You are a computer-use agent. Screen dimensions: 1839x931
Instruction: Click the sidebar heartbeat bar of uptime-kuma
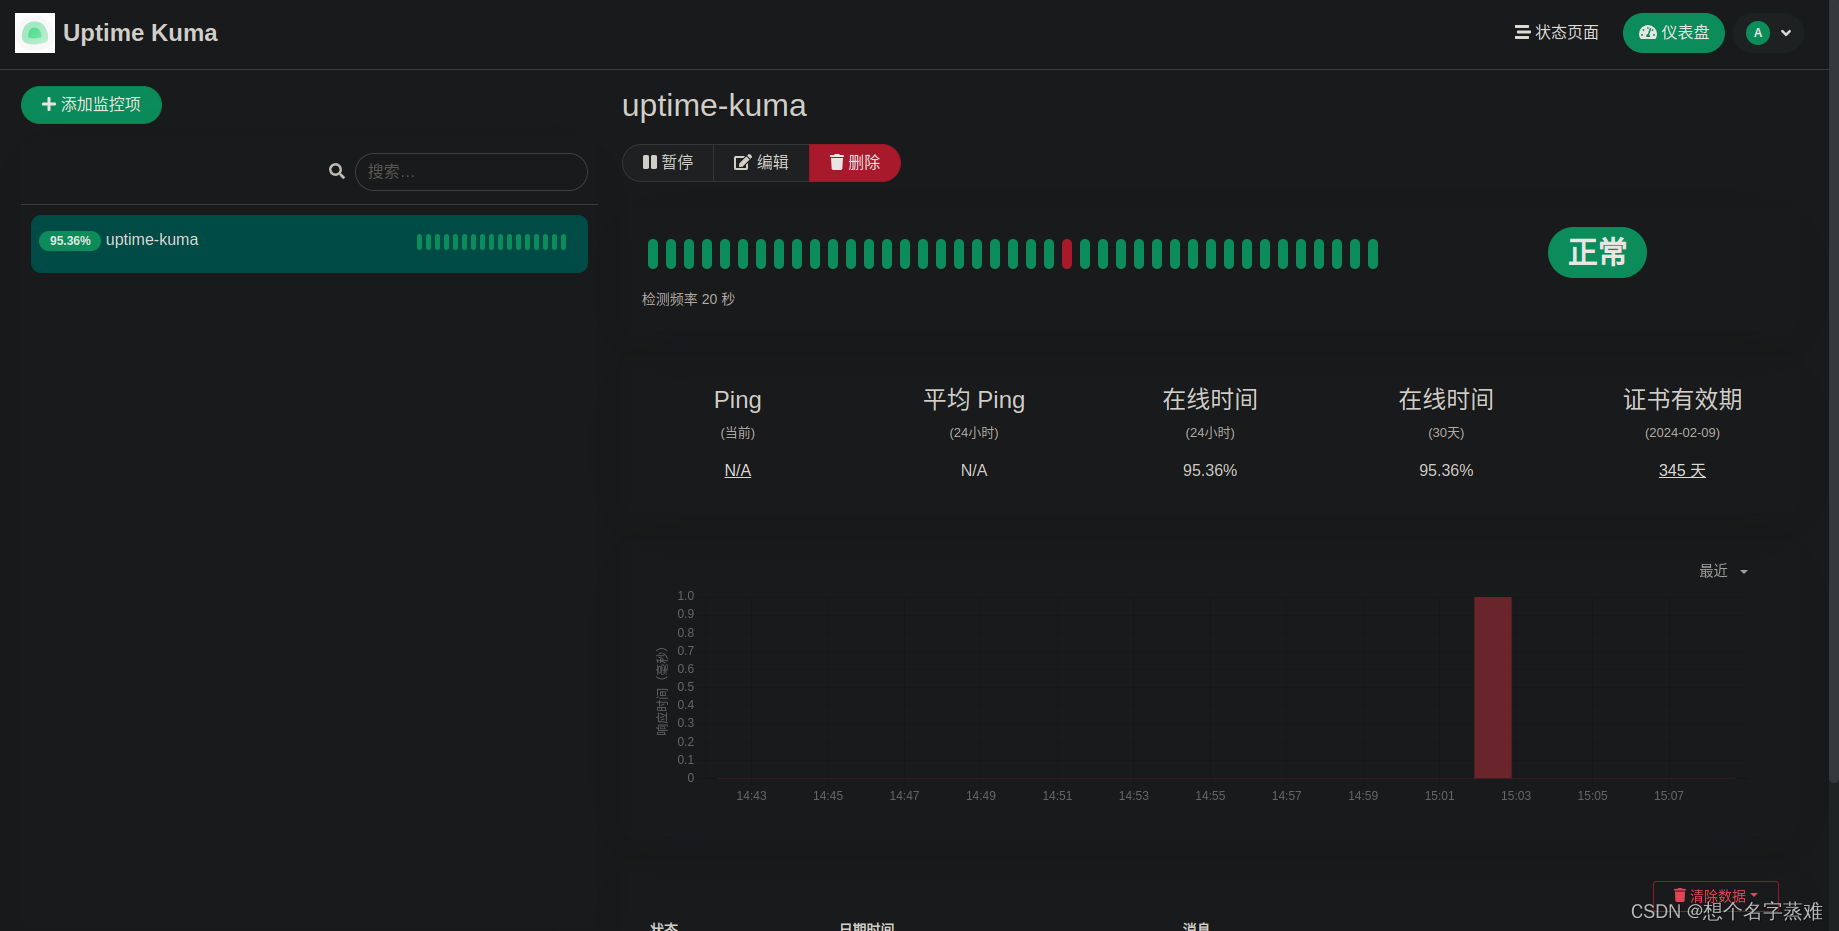point(491,242)
